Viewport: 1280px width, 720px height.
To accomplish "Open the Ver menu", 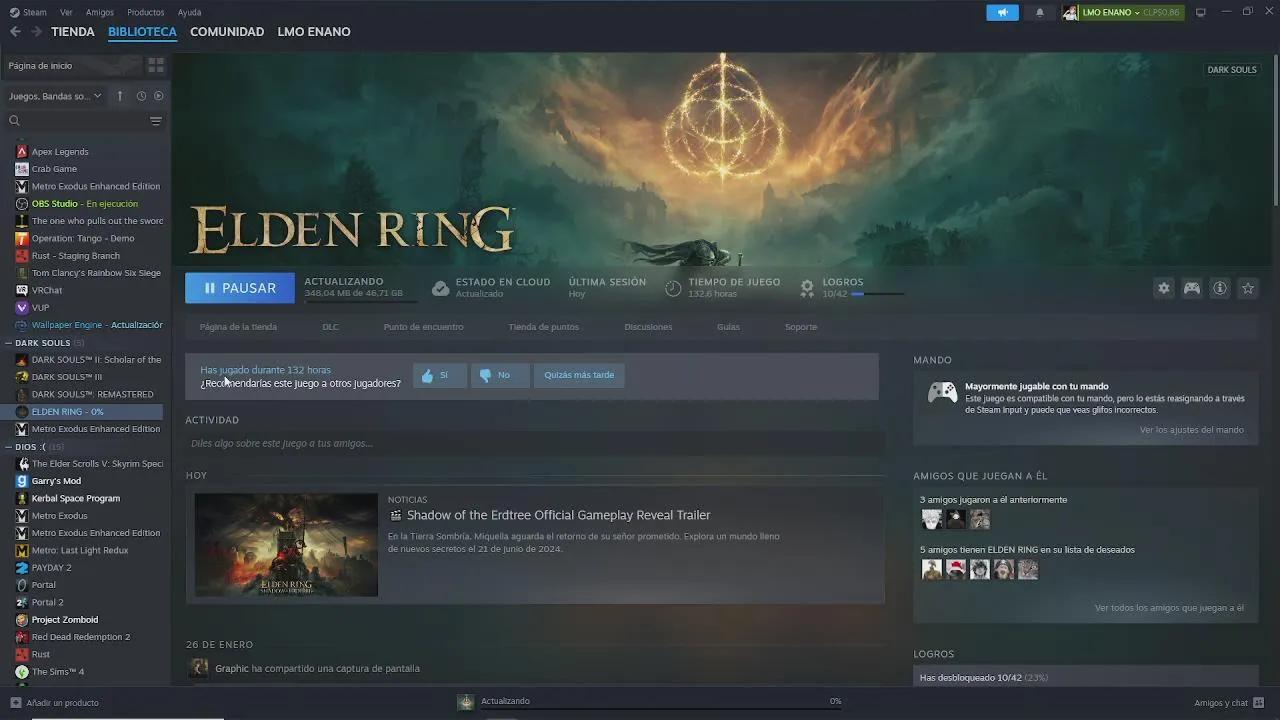I will pyautogui.click(x=66, y=12).
